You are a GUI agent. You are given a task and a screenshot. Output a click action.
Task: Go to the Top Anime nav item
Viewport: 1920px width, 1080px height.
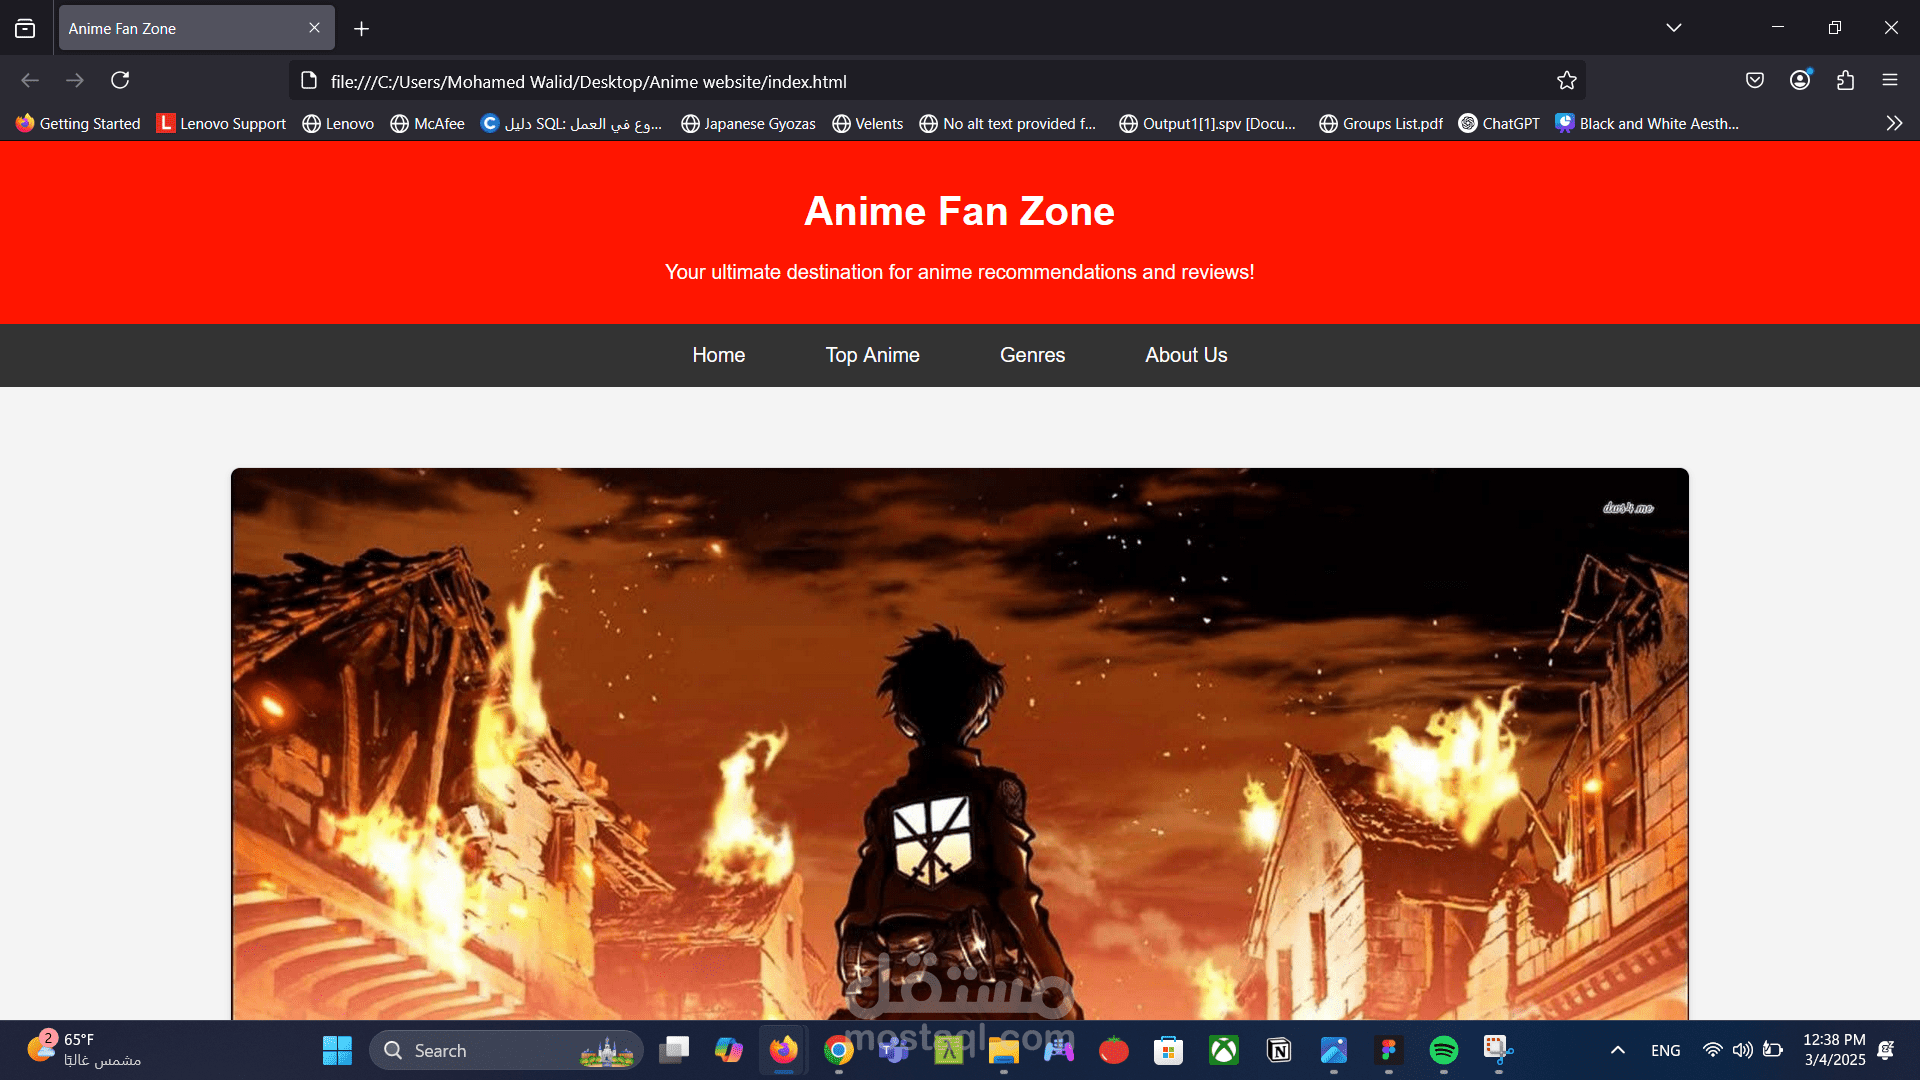(872, 355)
